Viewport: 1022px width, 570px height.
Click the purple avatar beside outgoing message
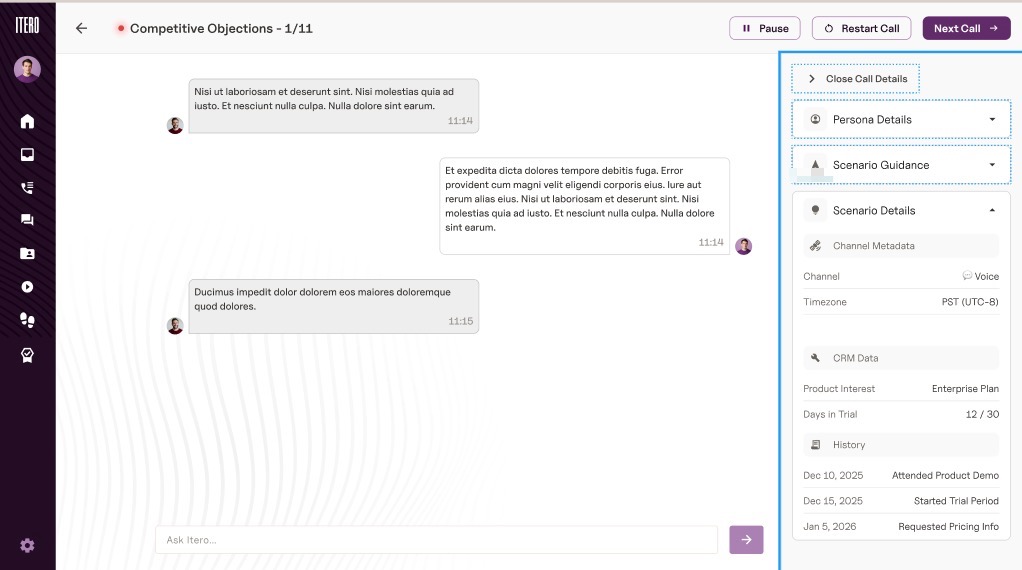click(x=744, y=246)
